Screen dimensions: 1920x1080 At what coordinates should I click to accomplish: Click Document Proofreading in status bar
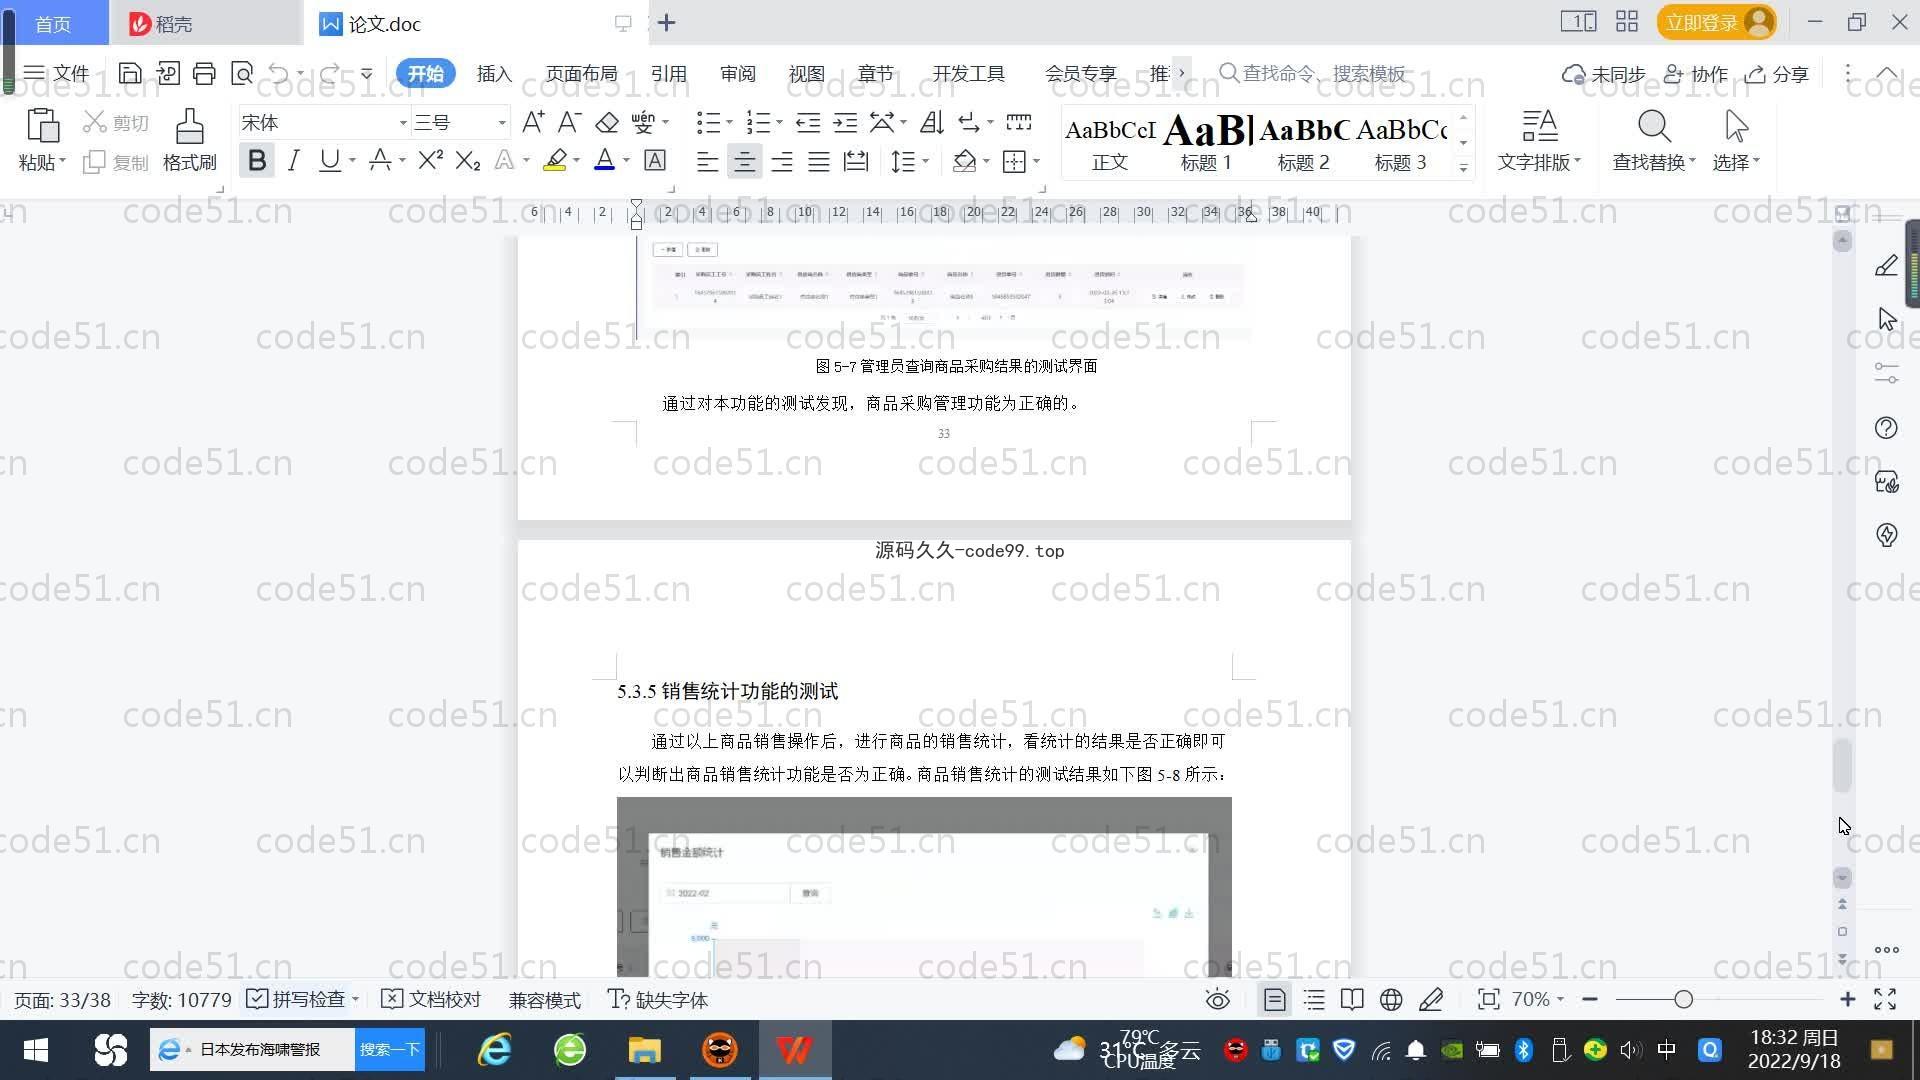pos(432,999)
